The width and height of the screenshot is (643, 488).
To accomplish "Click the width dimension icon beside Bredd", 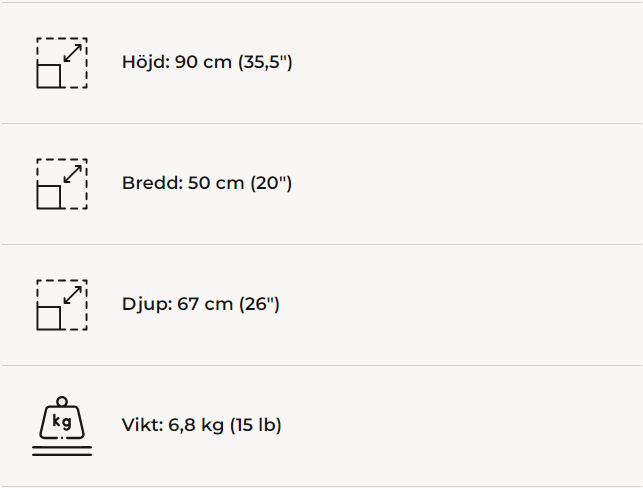I will pyautogui.click(x=61, y=184).
